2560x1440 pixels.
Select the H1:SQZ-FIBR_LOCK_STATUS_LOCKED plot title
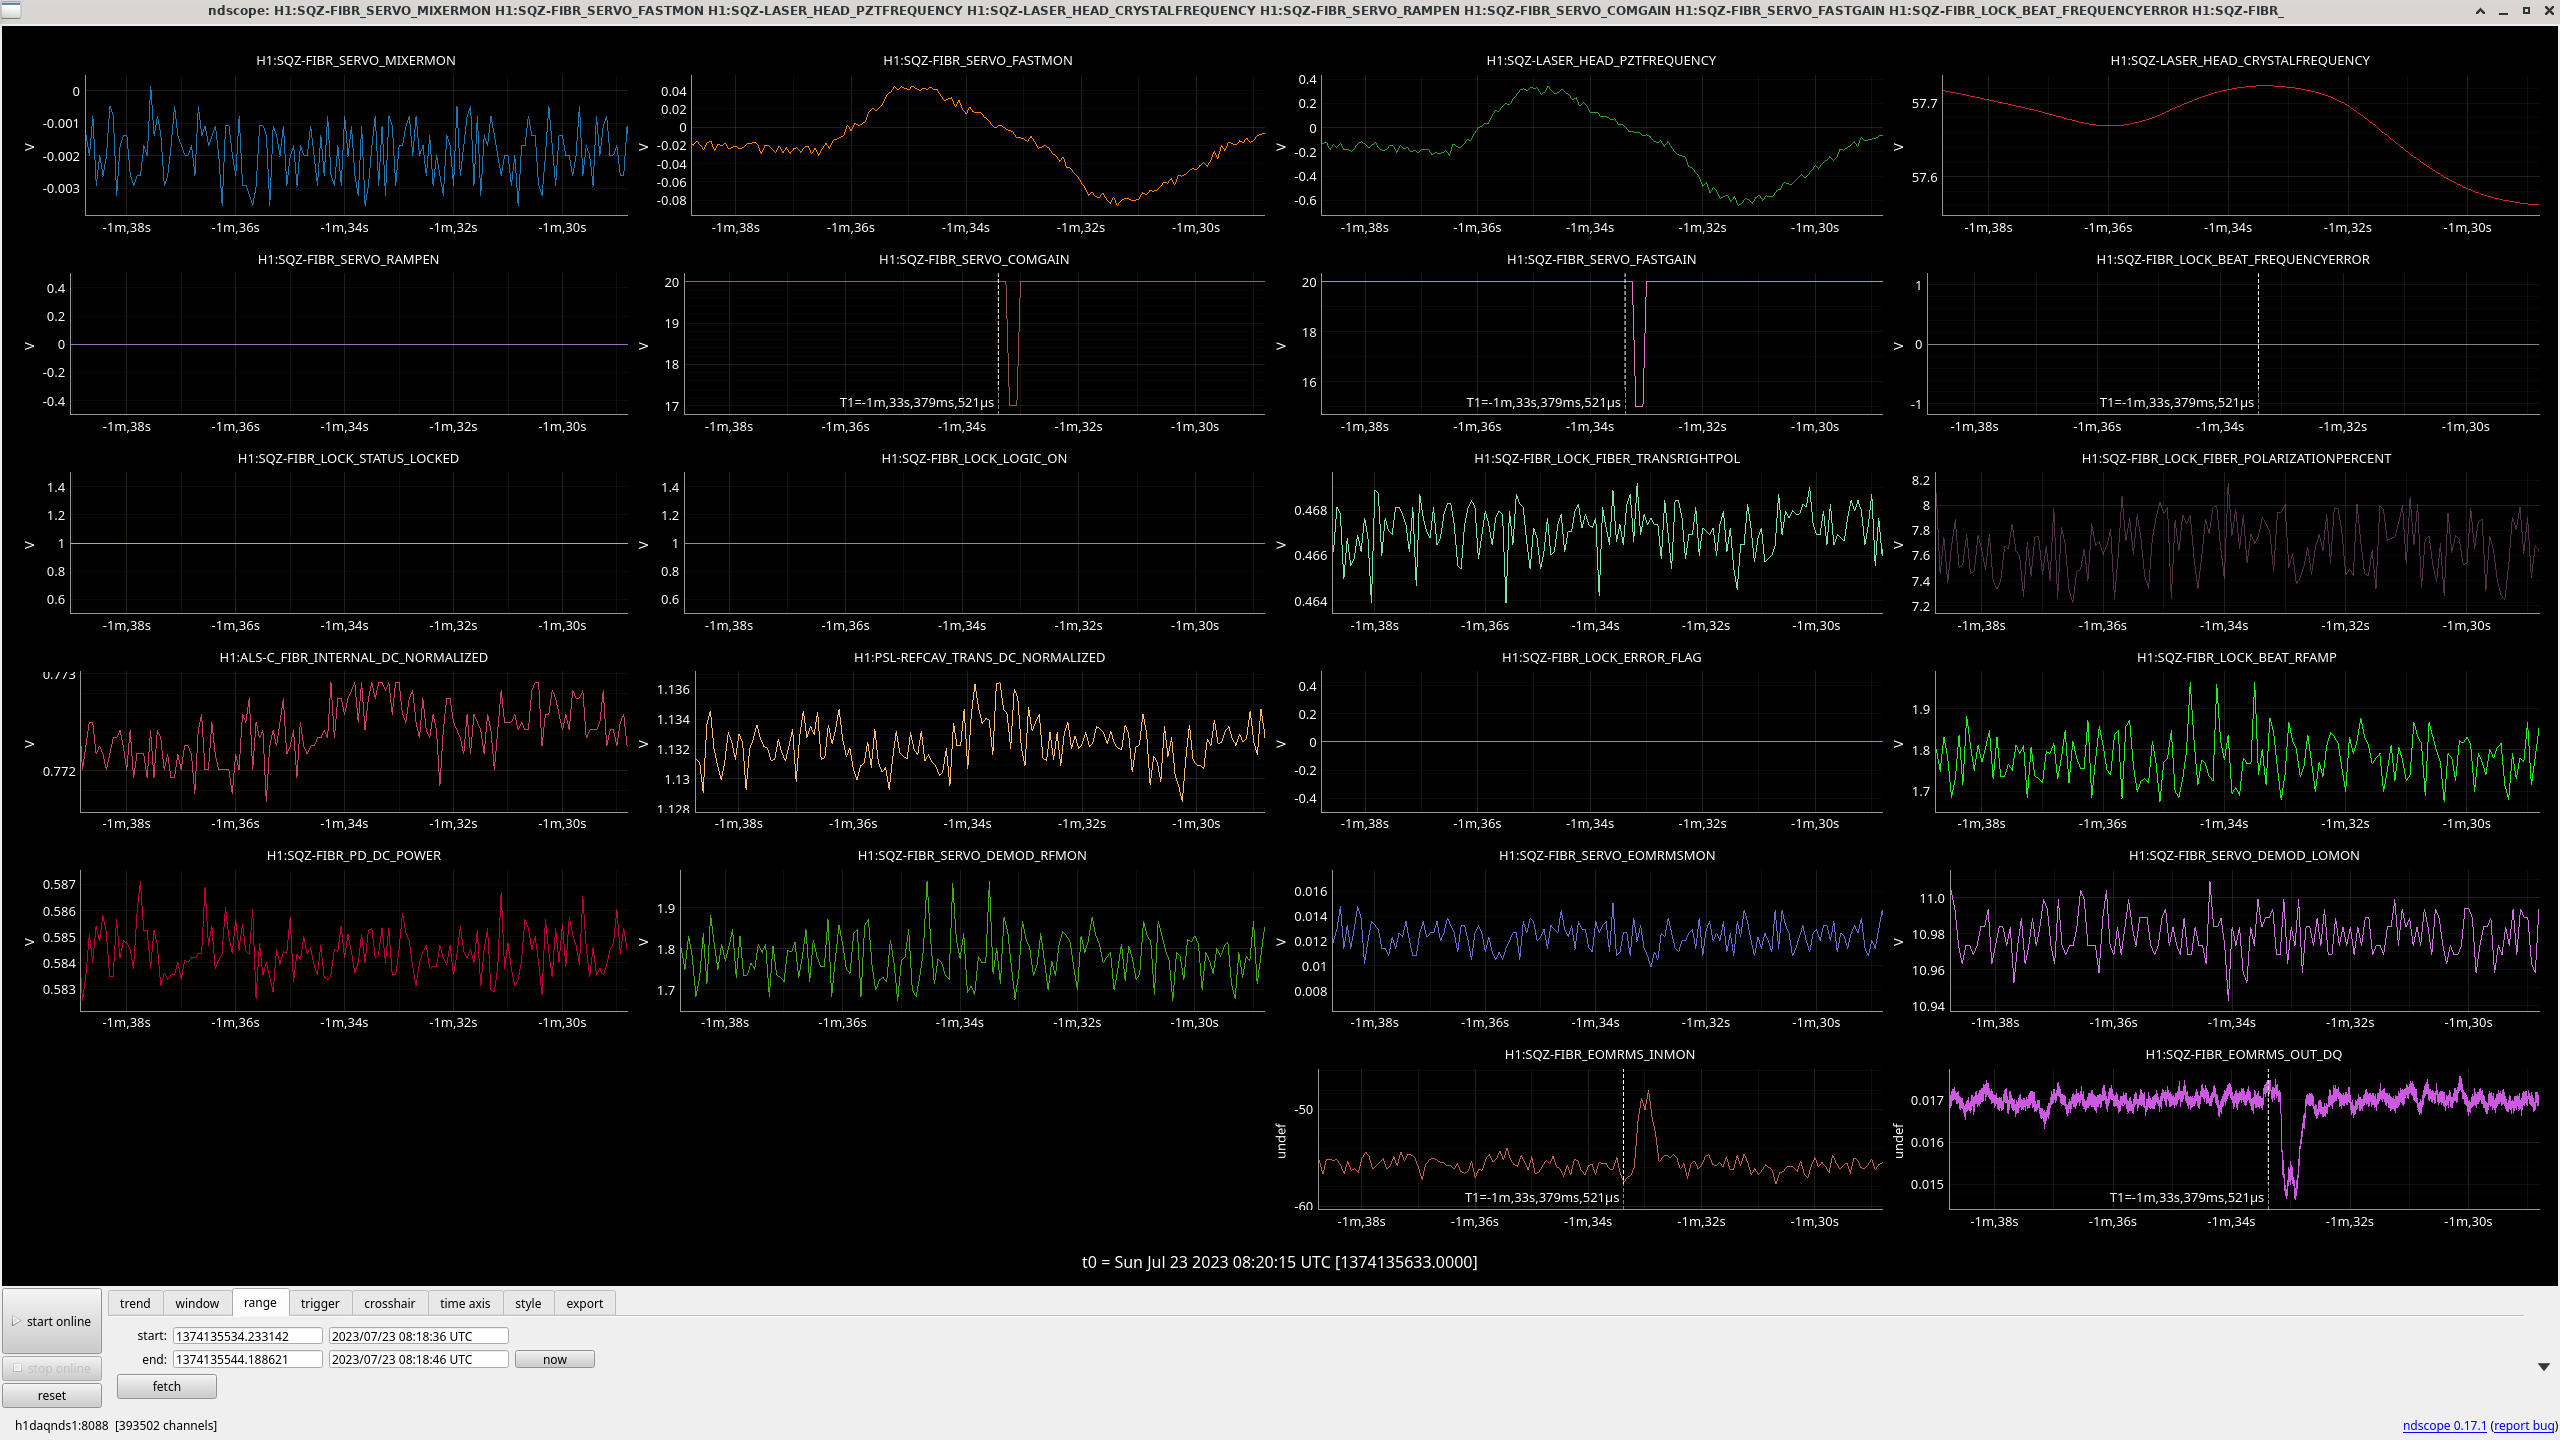coord(348,458)
